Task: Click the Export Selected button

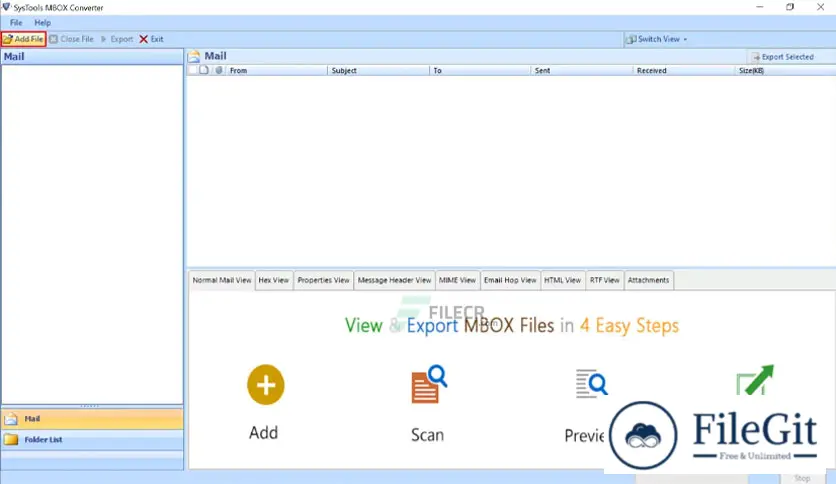Action: (x=783, y=57)
